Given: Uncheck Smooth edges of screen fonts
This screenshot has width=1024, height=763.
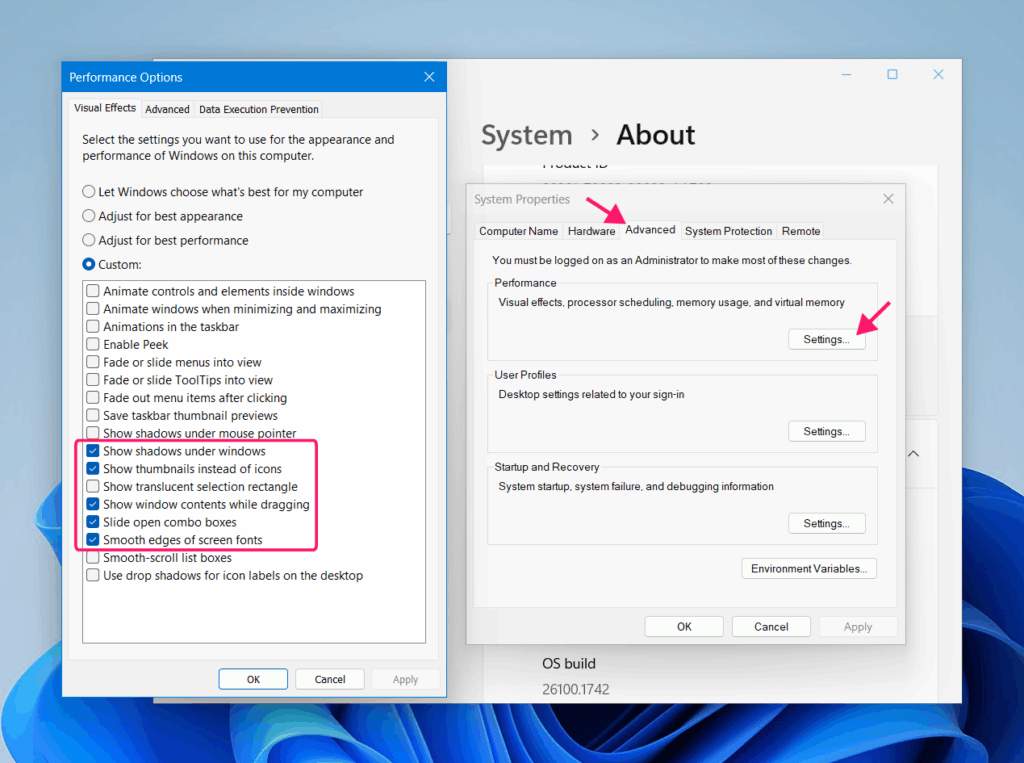Looking at the screenshot, I should coord(93,540).
